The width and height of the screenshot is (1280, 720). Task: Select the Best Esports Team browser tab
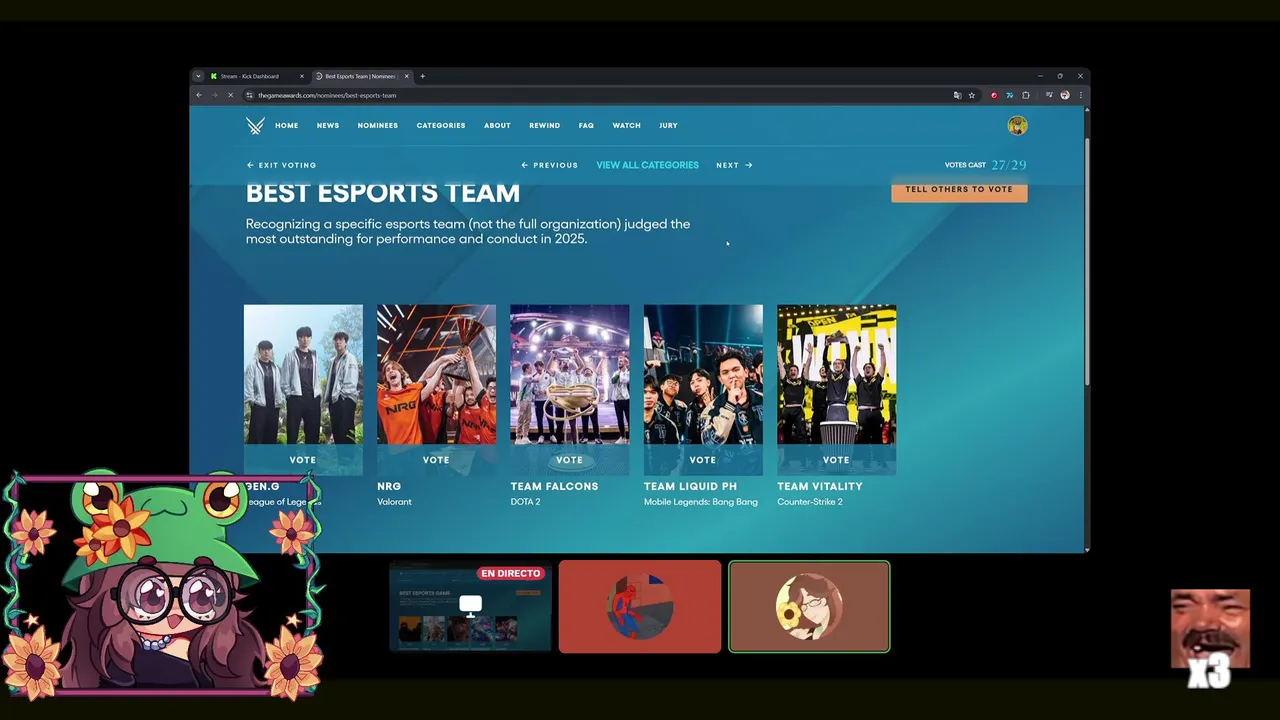(x=360, y=76)
